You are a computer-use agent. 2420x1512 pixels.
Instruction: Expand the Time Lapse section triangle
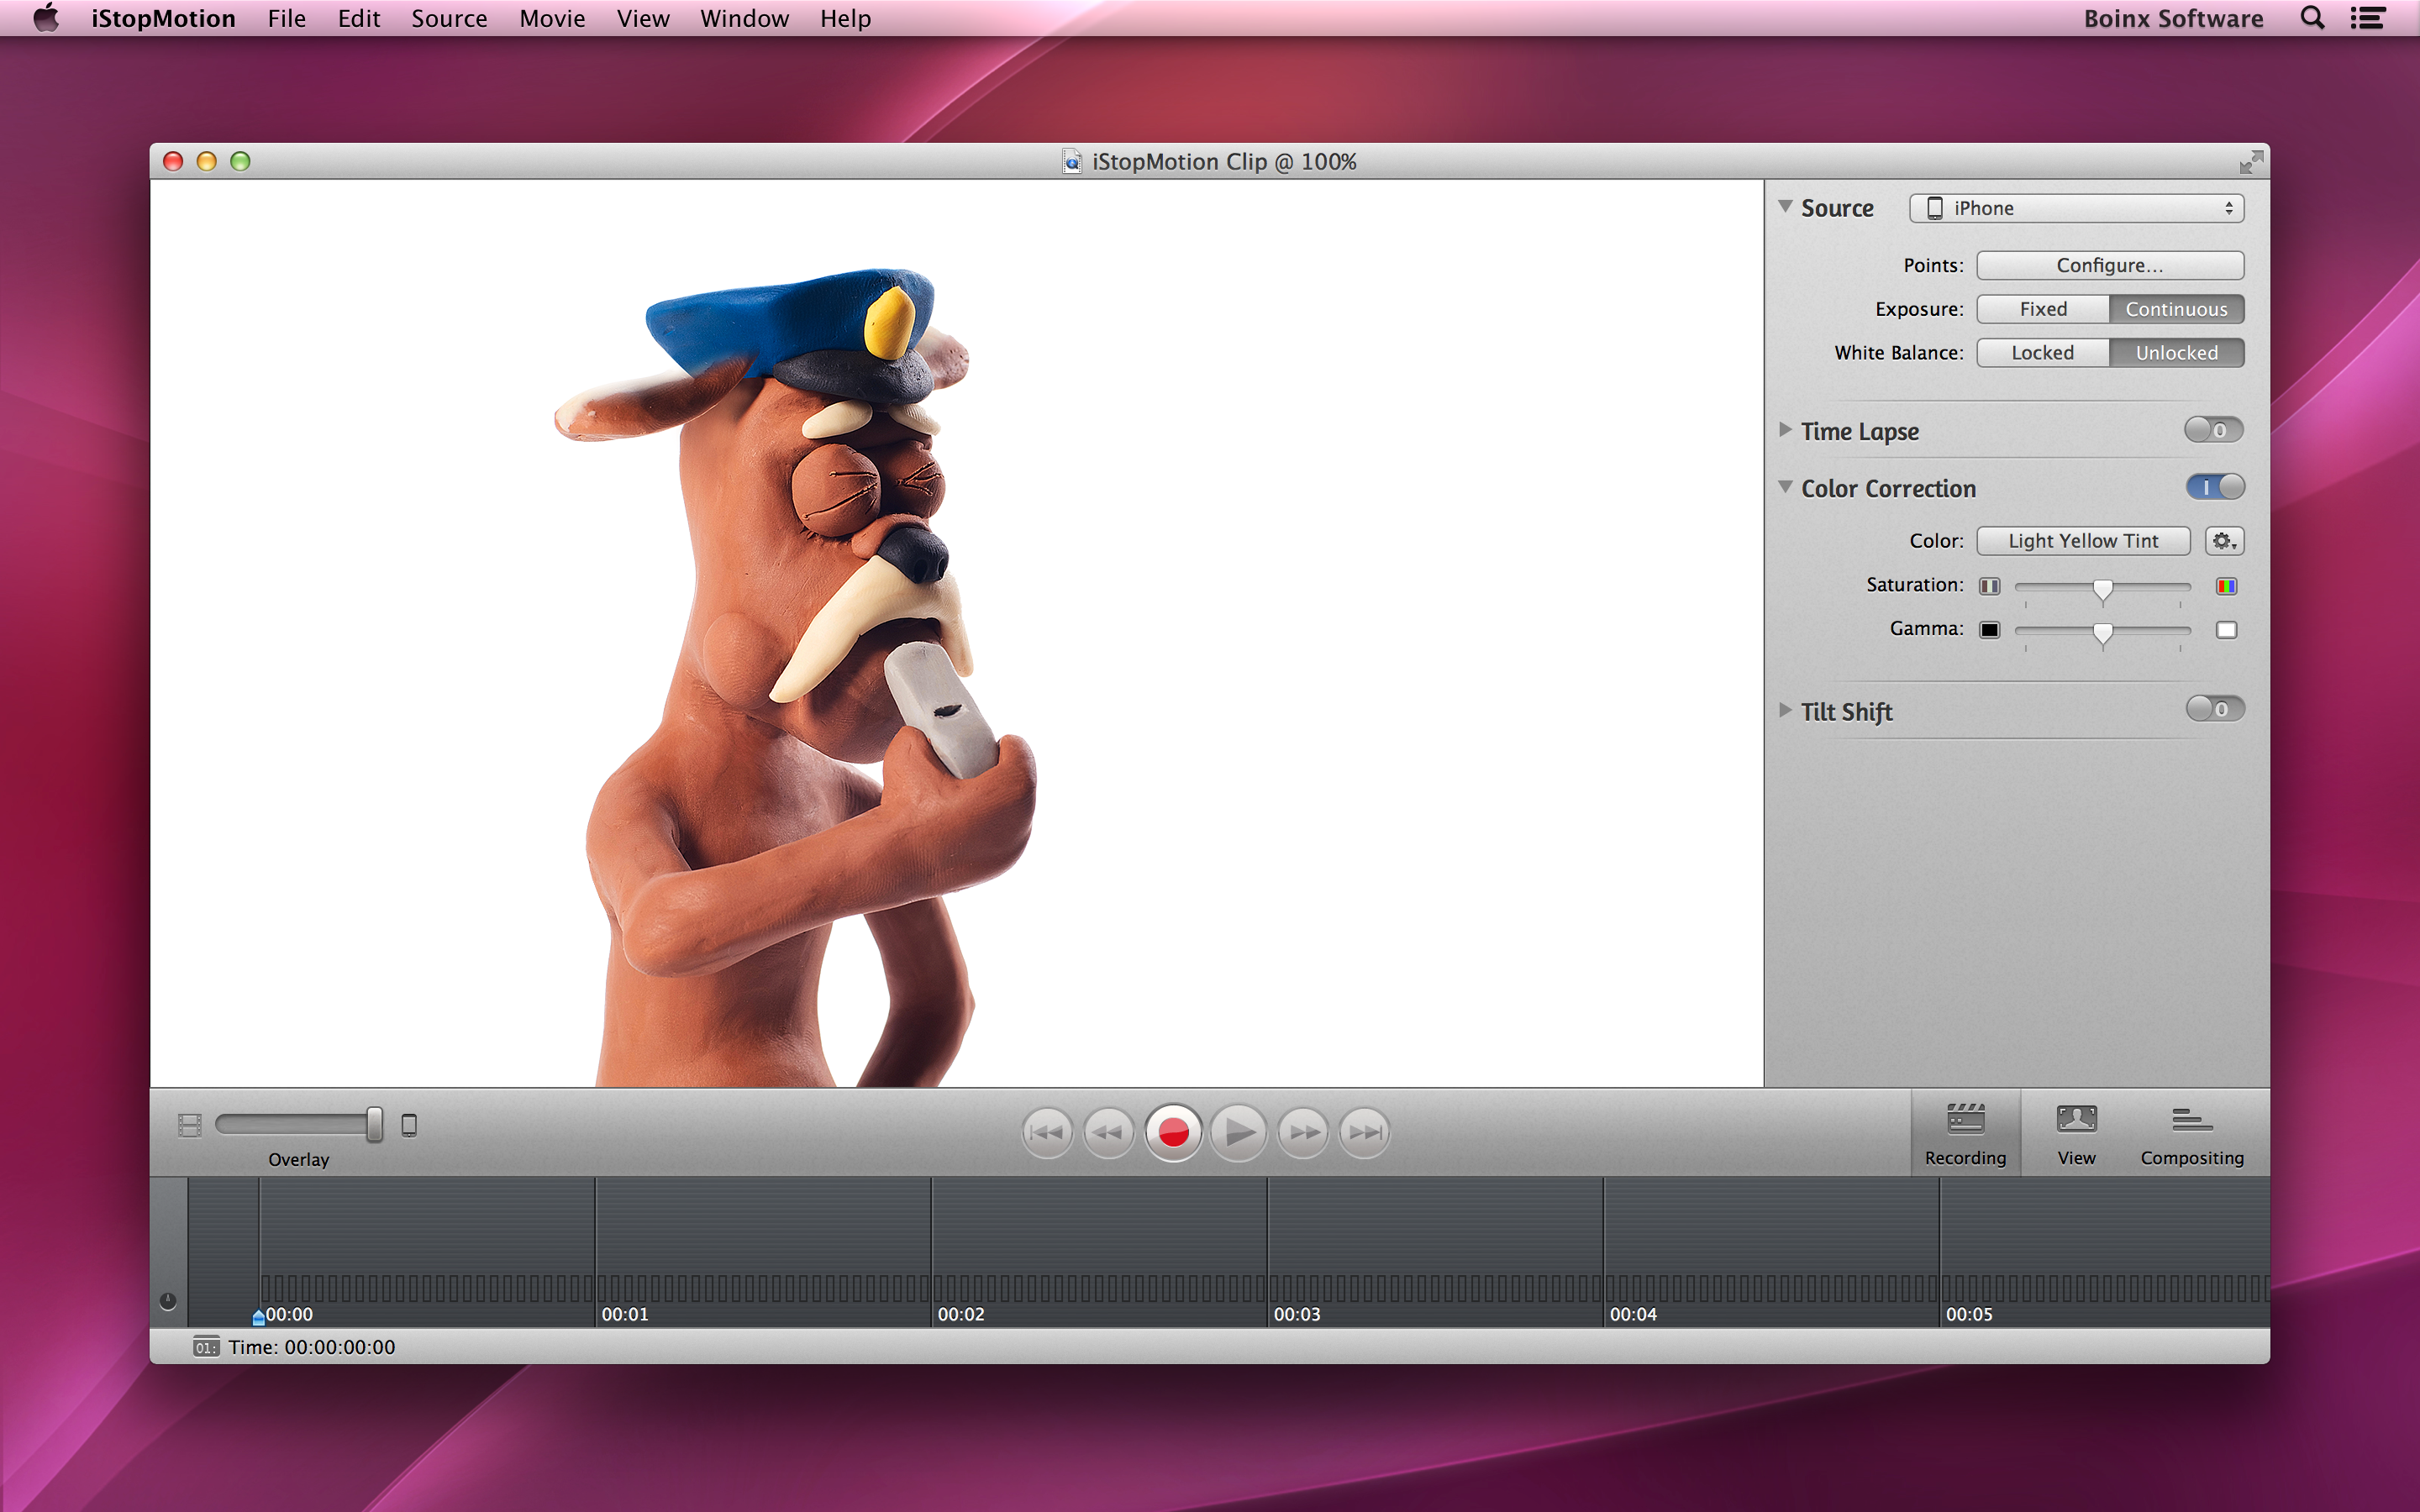1785,430
